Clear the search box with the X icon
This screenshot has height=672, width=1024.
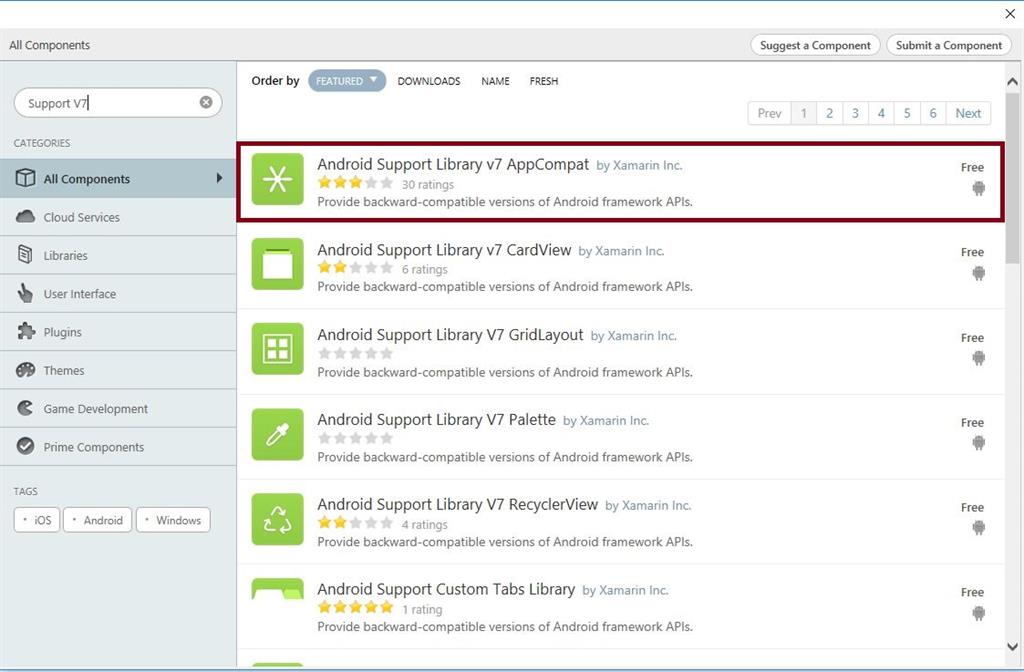[x=206, y=102]
